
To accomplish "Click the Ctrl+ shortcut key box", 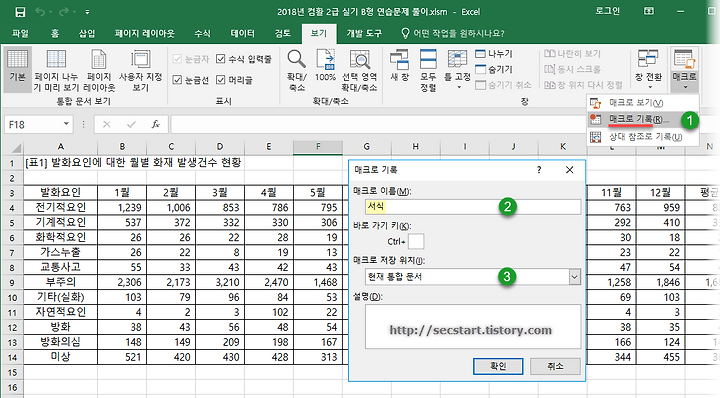I will point(416,241).
